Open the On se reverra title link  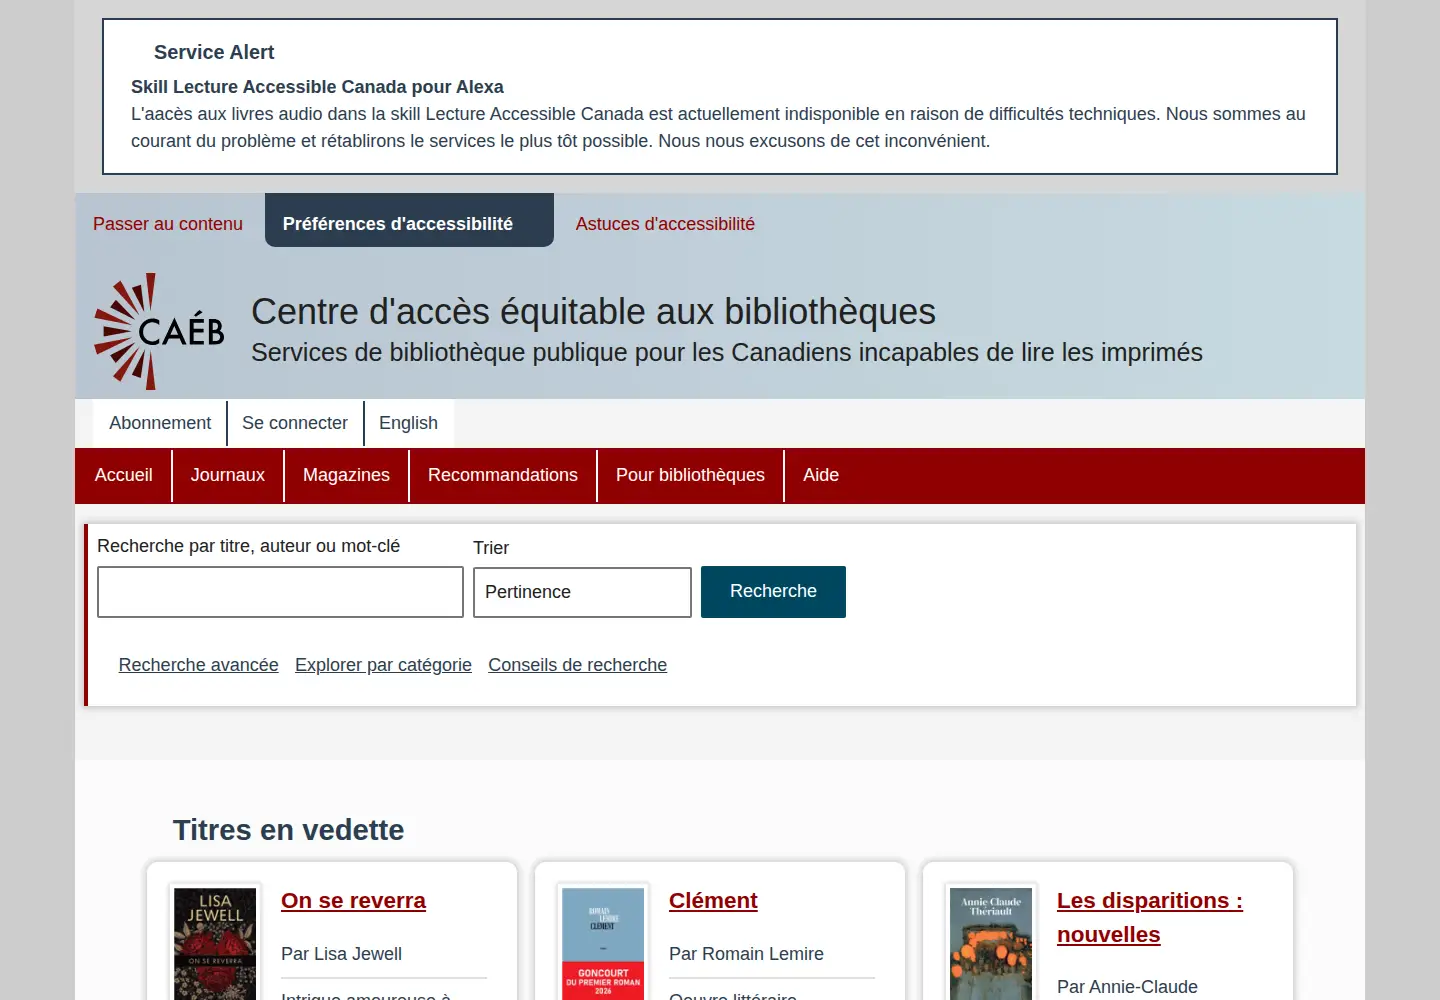(x=353, y=901)
